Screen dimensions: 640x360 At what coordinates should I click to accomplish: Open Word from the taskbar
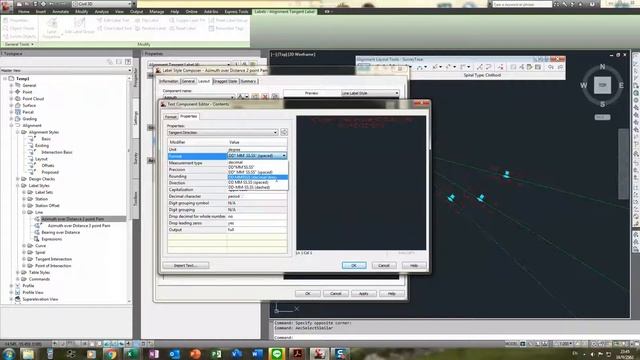257,354
